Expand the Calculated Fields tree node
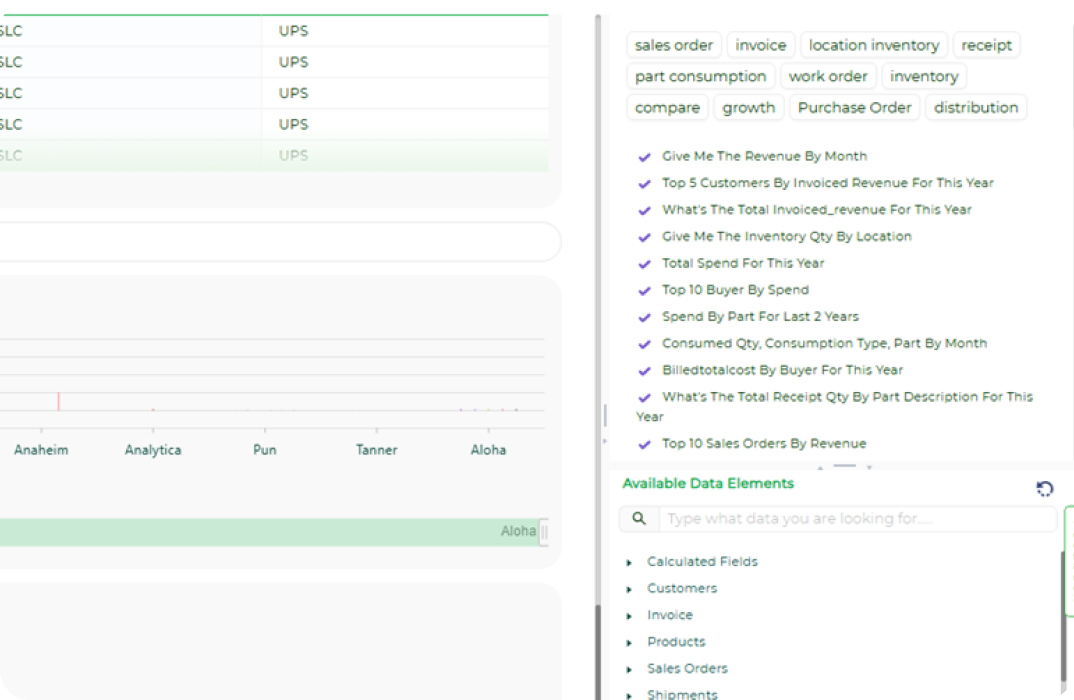 point(629,563)
